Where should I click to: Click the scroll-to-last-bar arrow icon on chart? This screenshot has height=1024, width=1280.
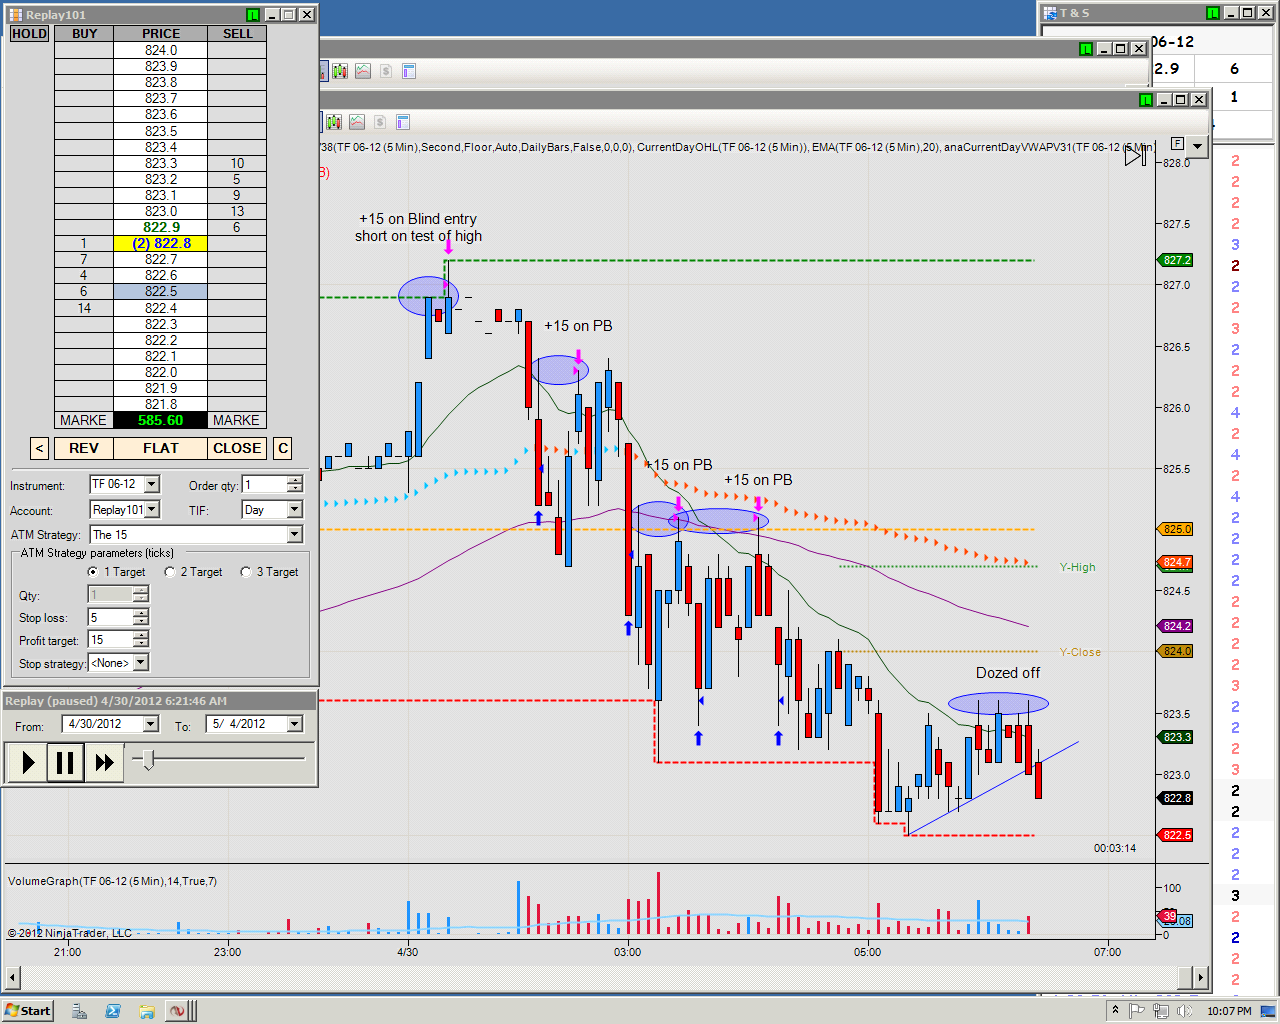[1134, 155]
